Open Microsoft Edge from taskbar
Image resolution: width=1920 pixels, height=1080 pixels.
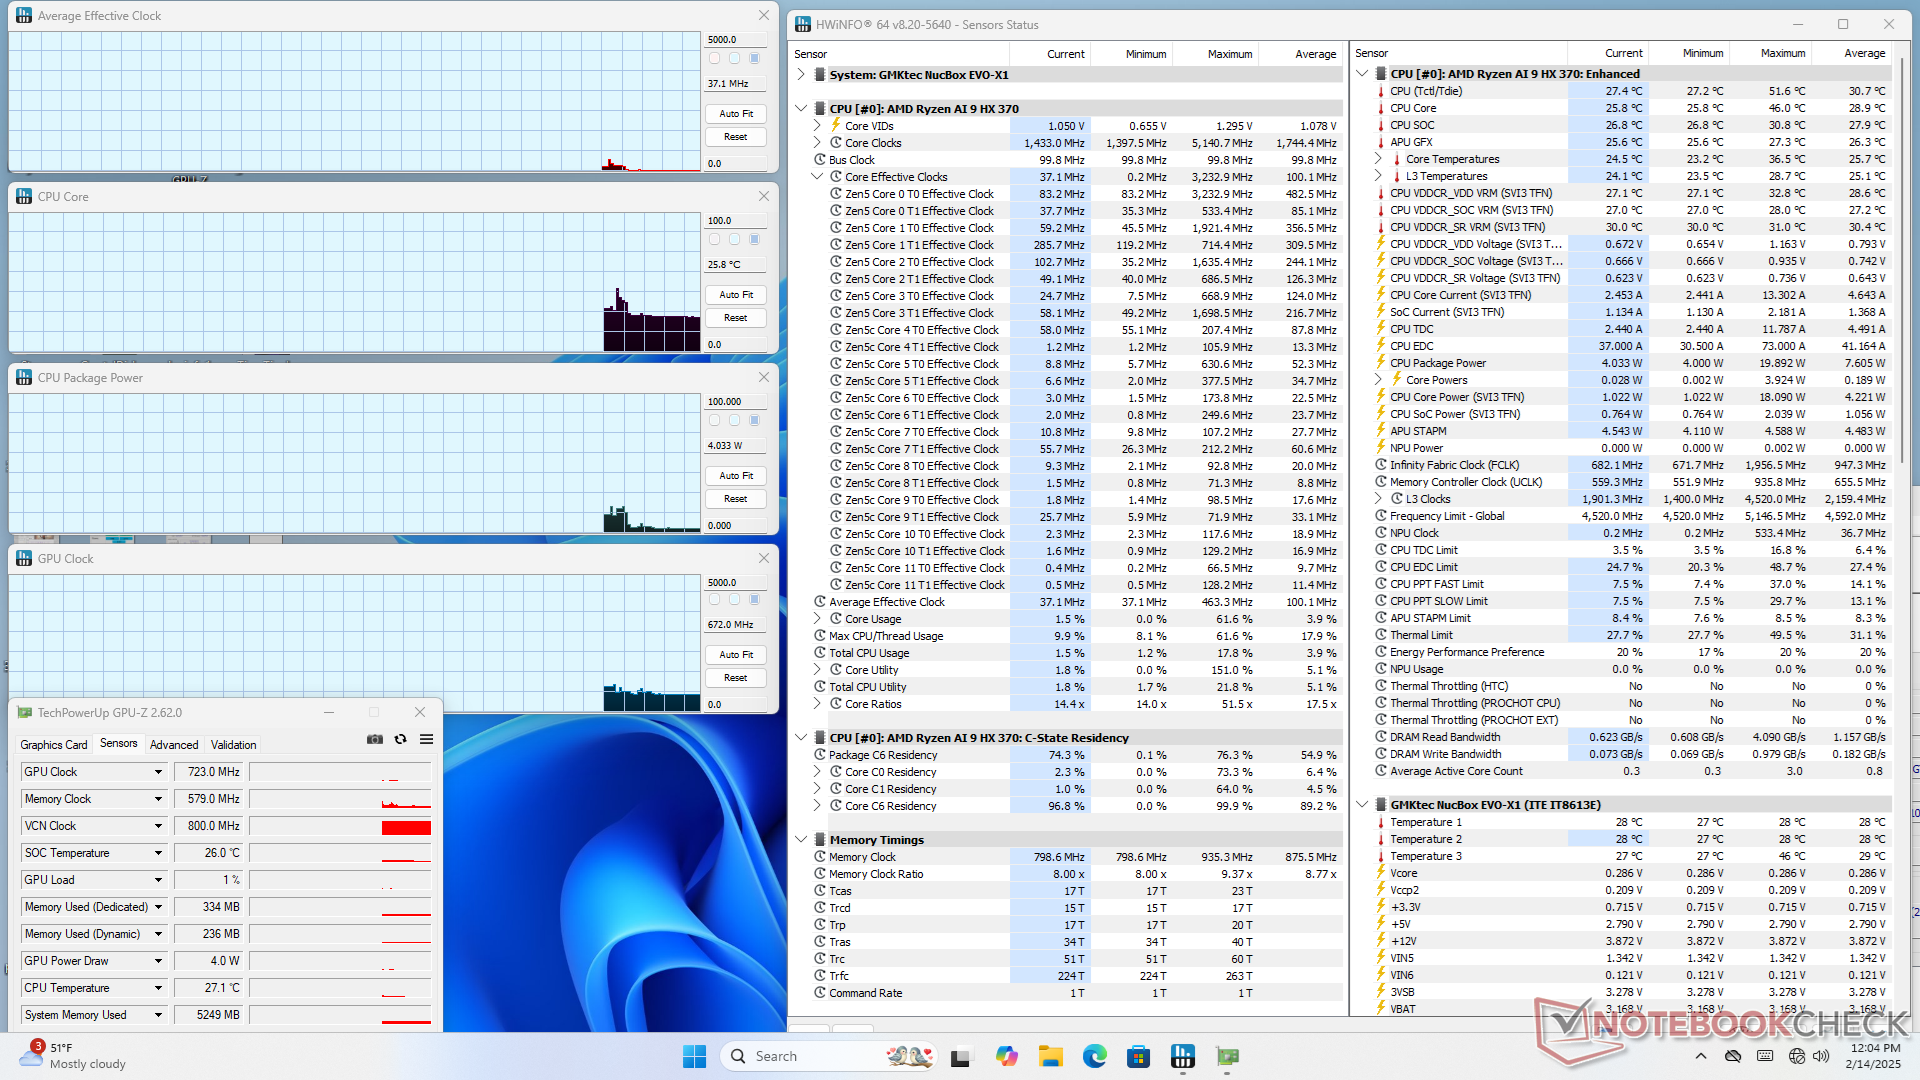(1094, 1056)
